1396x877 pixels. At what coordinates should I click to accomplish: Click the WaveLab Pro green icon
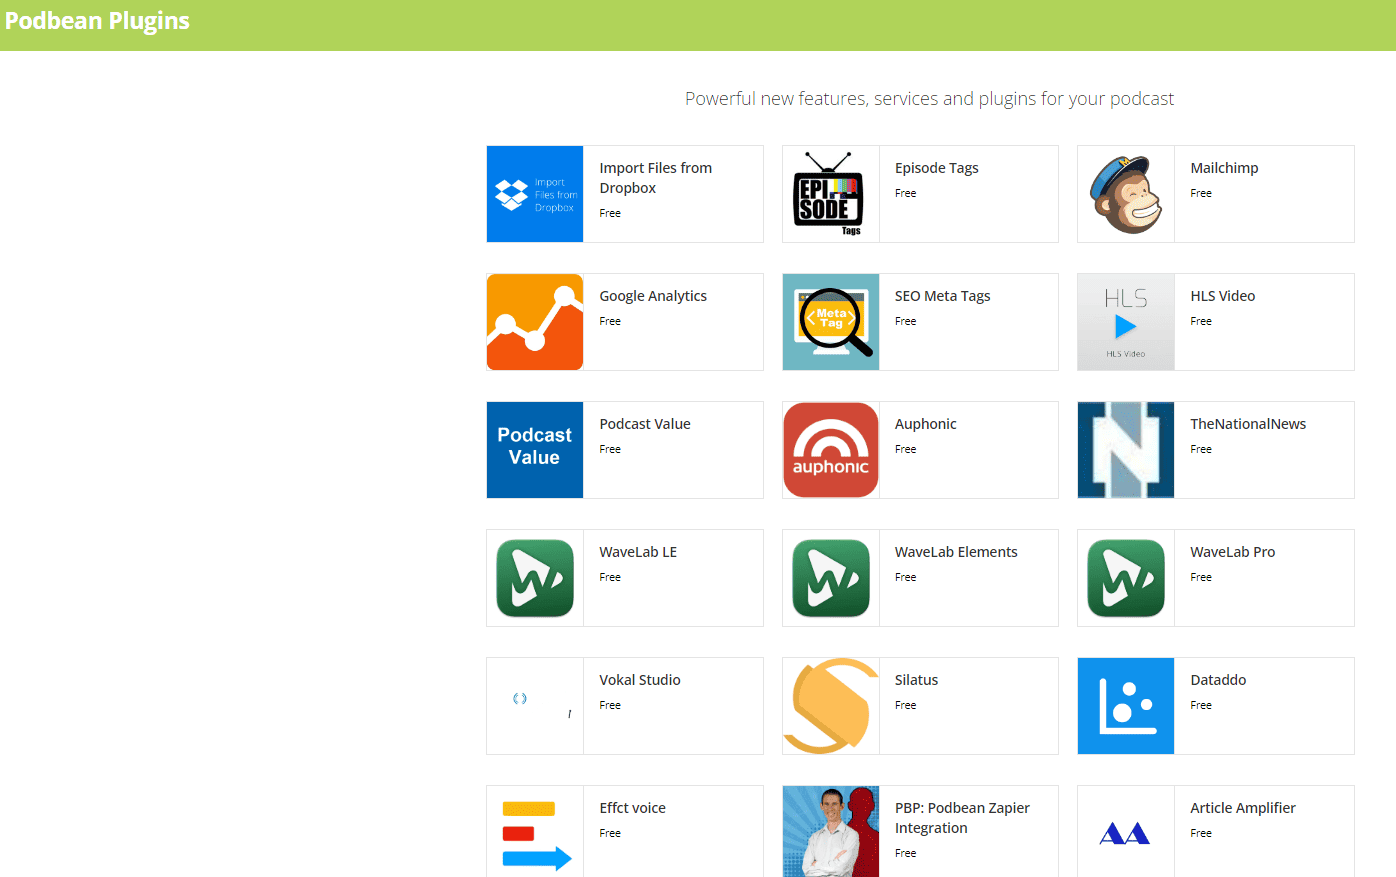click(x=1126, y=578)
